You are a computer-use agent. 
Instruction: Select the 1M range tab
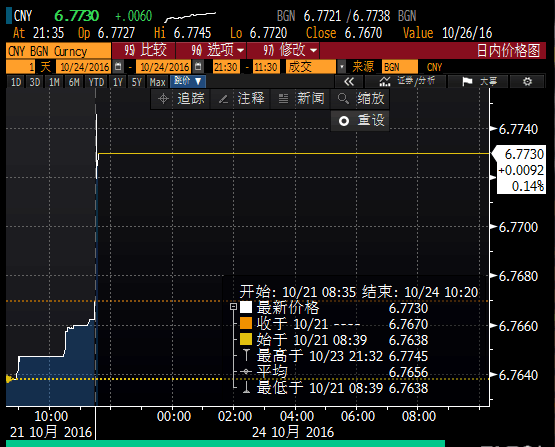tap(54, 82)
